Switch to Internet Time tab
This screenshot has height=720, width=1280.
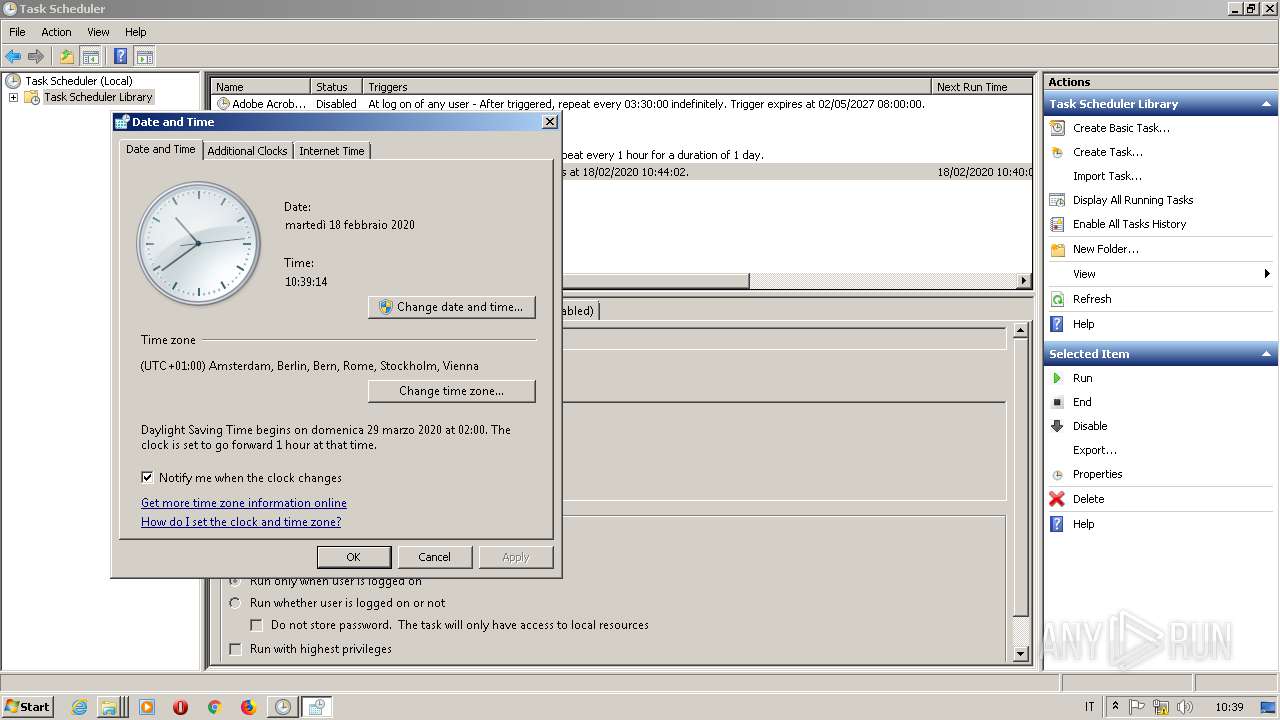click(x=332, y=151)
